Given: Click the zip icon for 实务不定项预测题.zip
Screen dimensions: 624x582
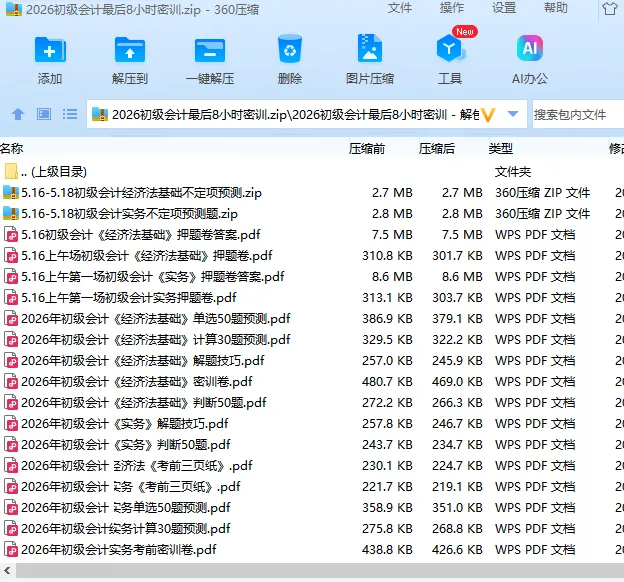Looking at the screenshot, I should coord(11,213).
